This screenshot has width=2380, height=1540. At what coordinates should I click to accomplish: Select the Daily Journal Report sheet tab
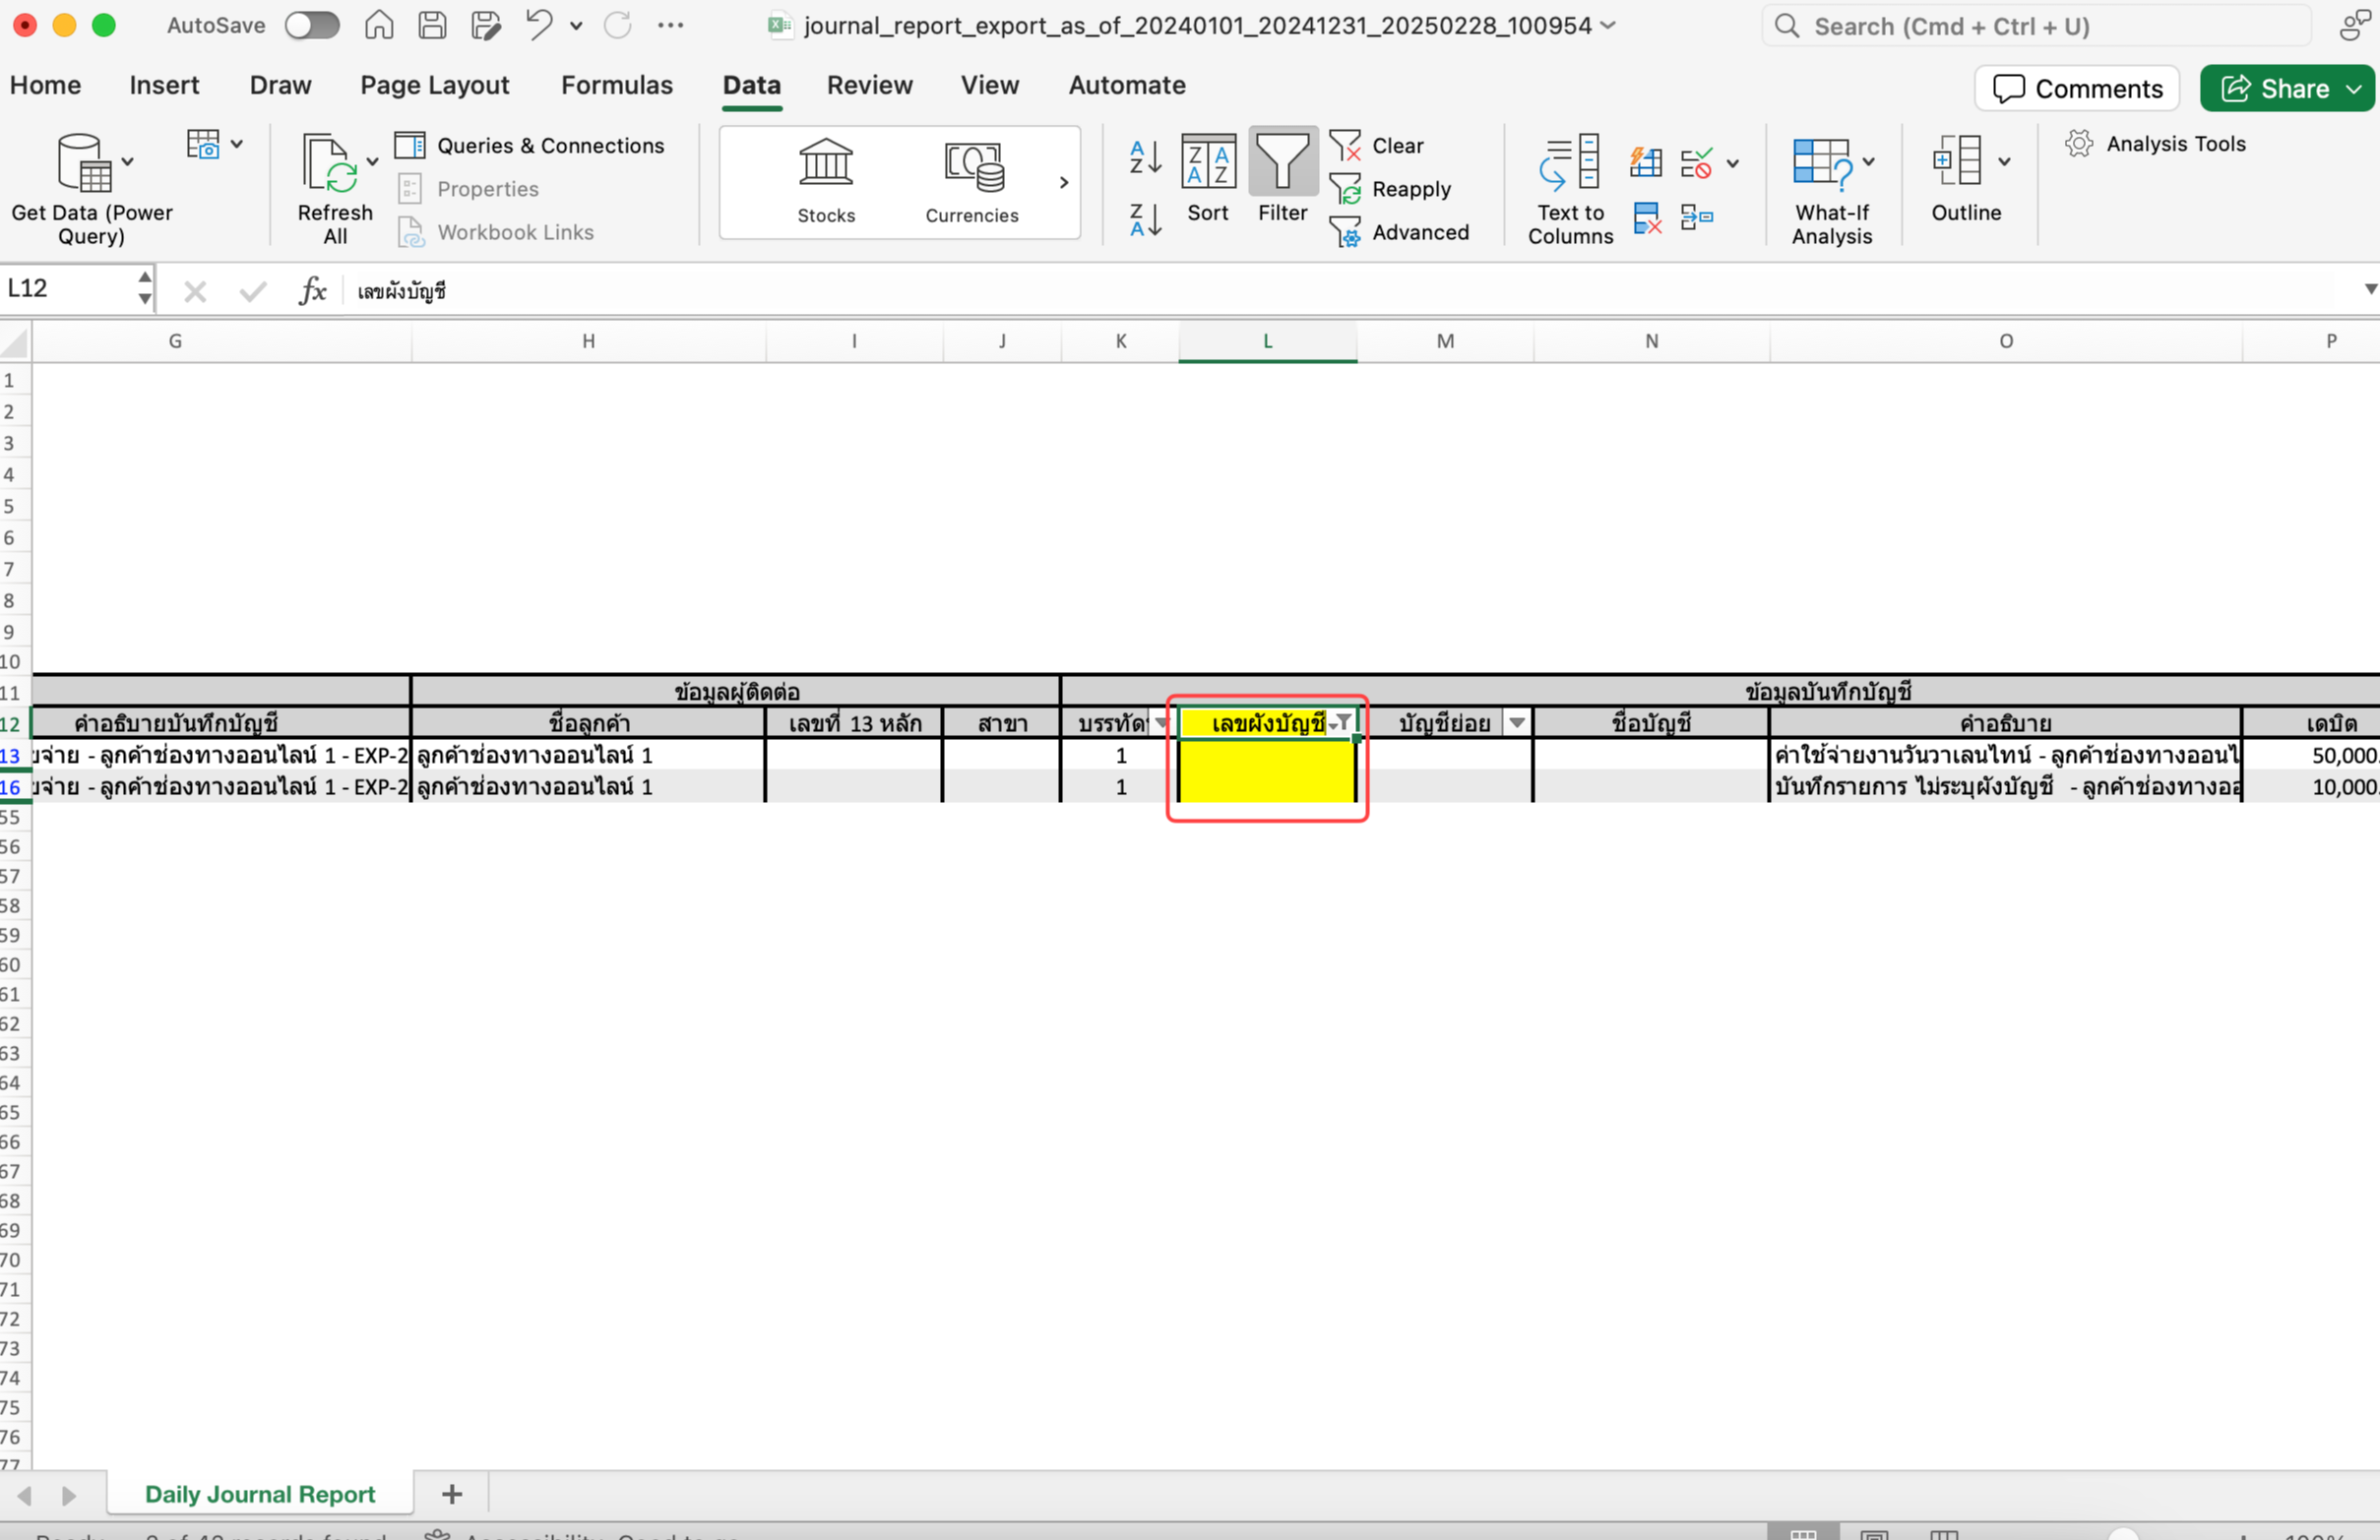pyautogui.click(x=260, y=1494)
